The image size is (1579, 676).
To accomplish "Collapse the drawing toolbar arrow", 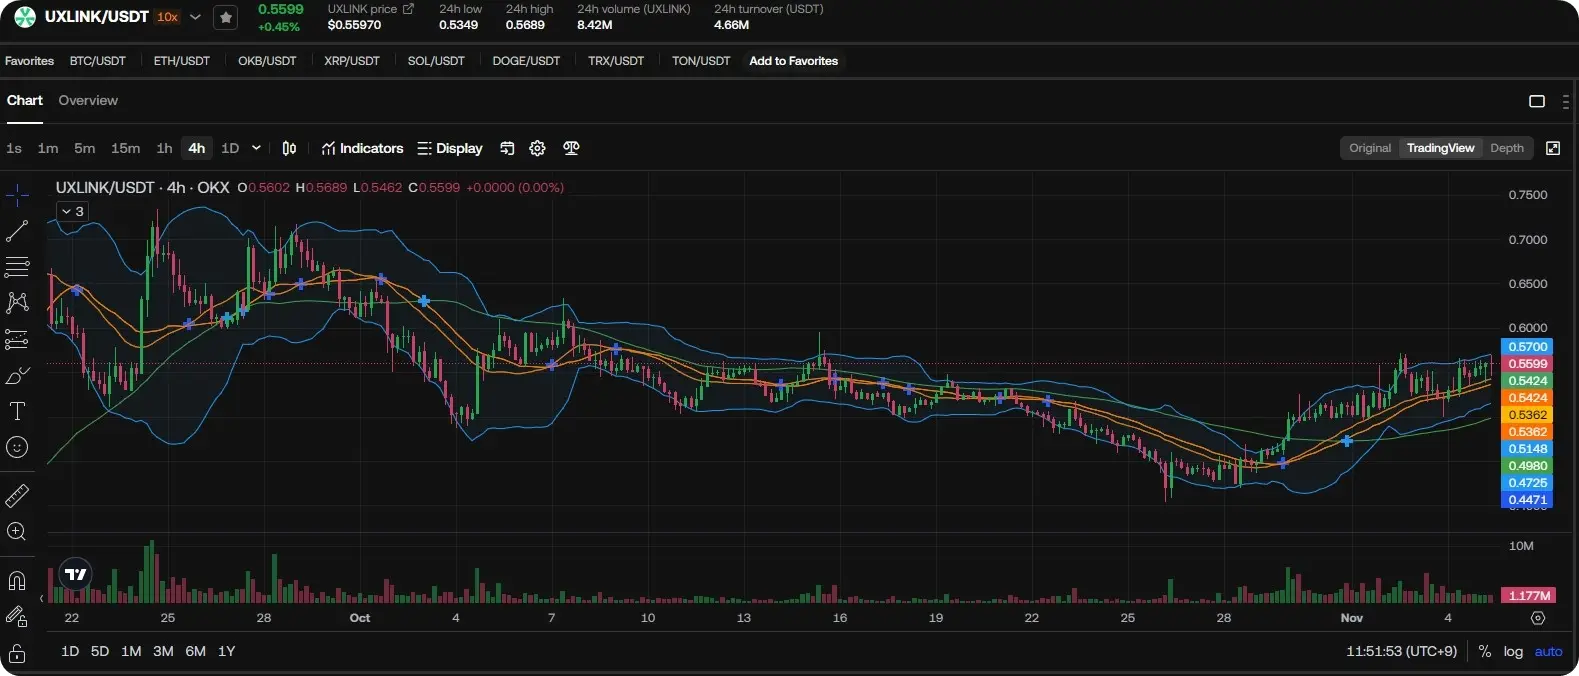I will coord(41,598).
